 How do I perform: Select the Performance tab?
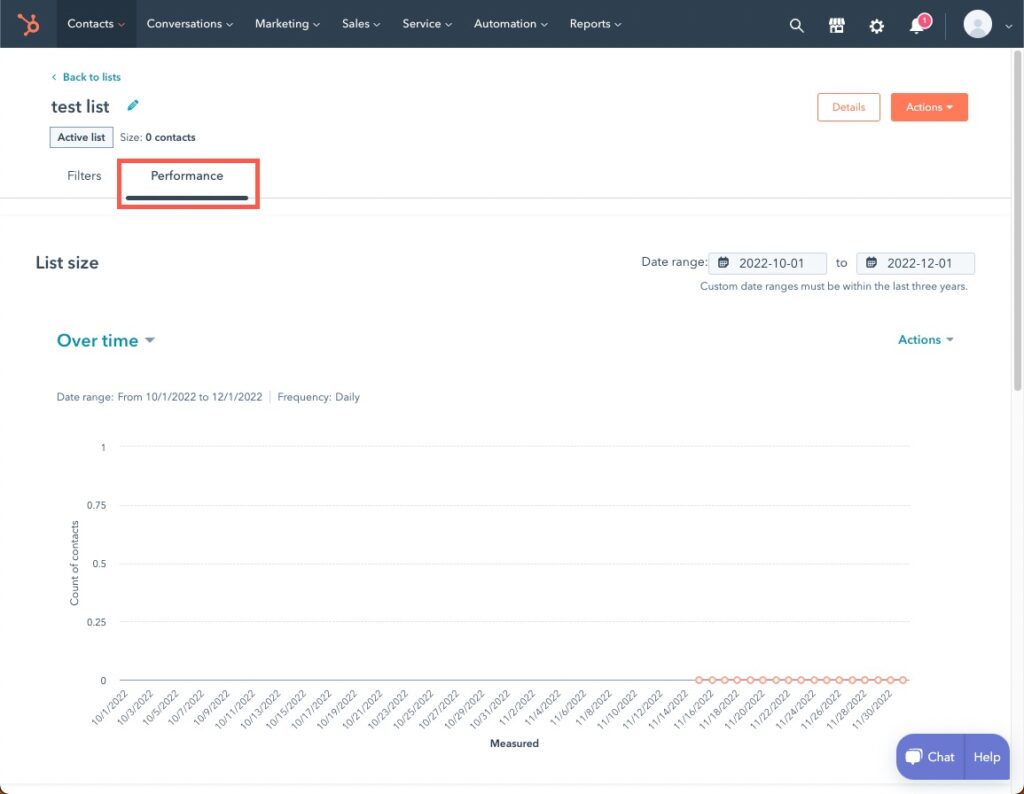tap(186, 175)
